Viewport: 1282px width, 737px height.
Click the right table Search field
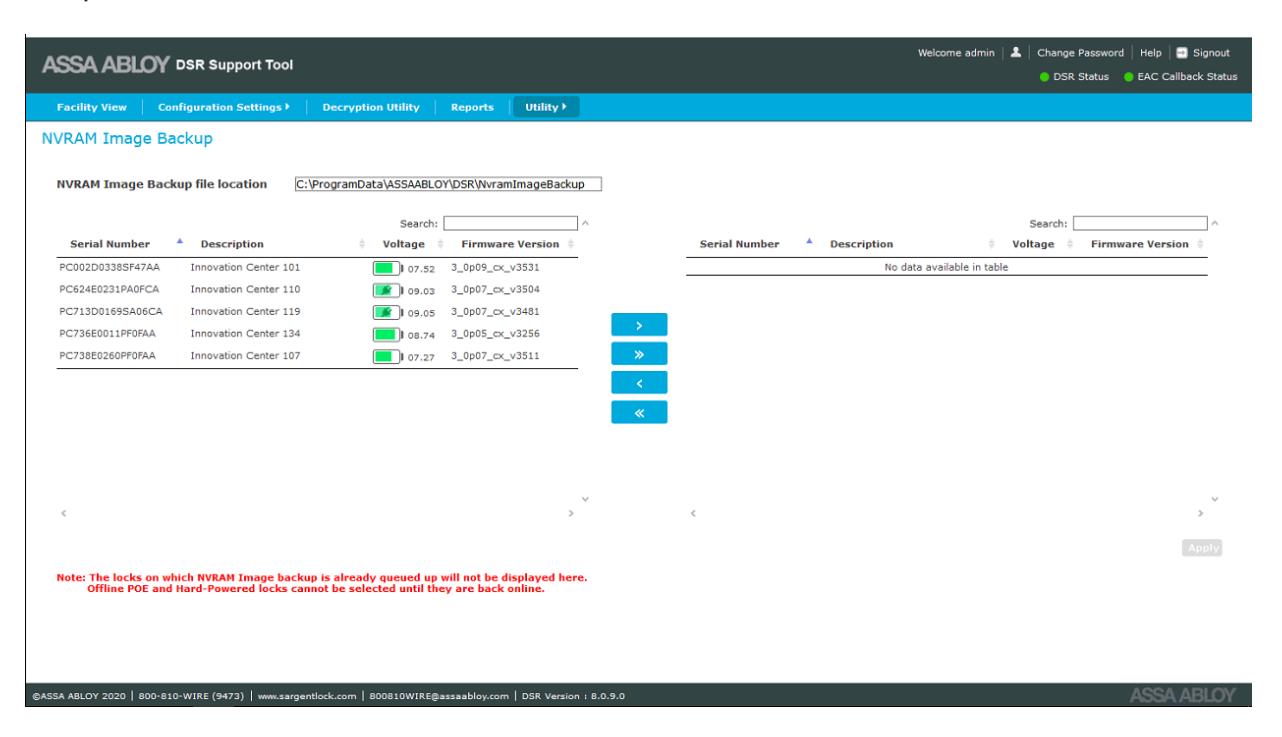pyautogui.click(x=1141, y=224)
